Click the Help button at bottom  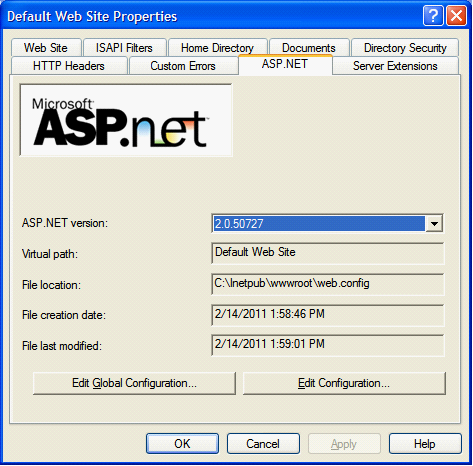(425, 444)
